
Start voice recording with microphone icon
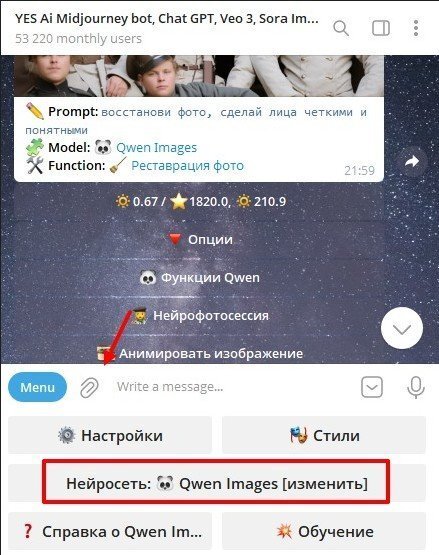pyautogui.click(x=416, y=387)
